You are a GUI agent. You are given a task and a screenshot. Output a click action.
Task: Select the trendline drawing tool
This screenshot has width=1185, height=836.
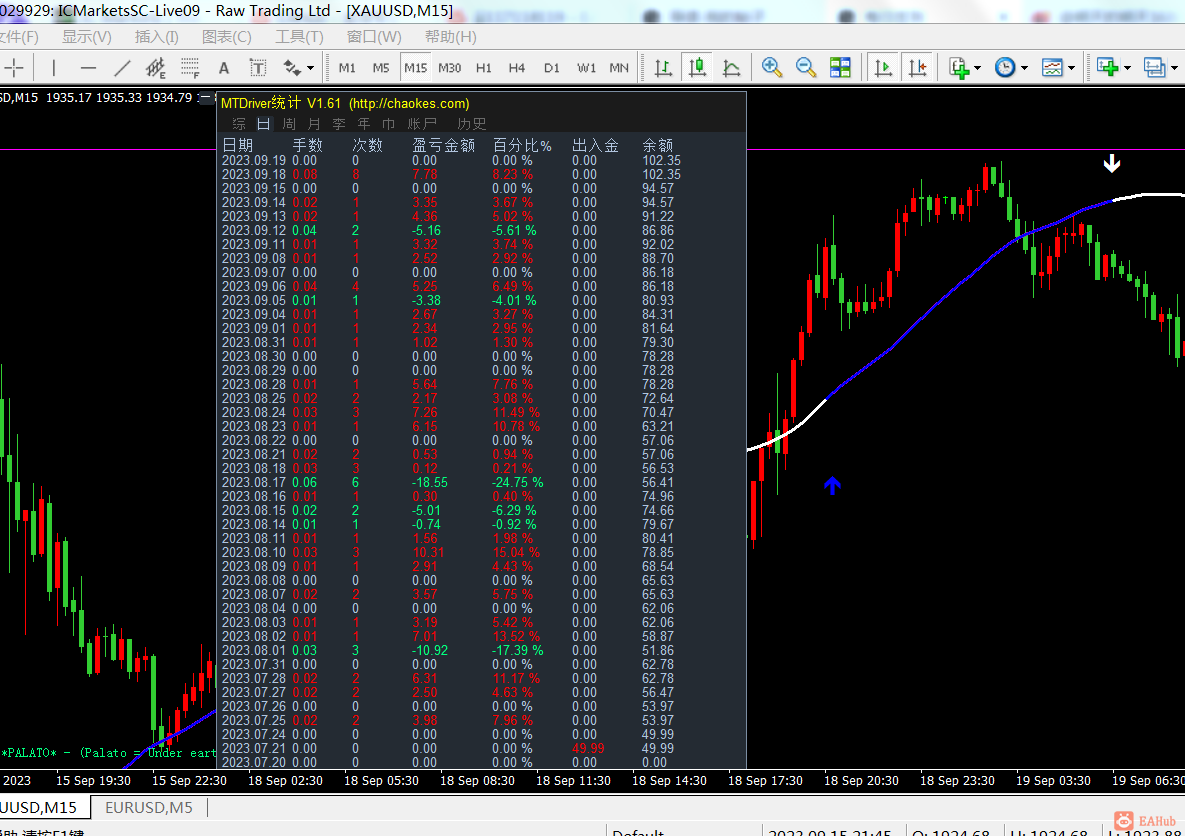point(122,68)
